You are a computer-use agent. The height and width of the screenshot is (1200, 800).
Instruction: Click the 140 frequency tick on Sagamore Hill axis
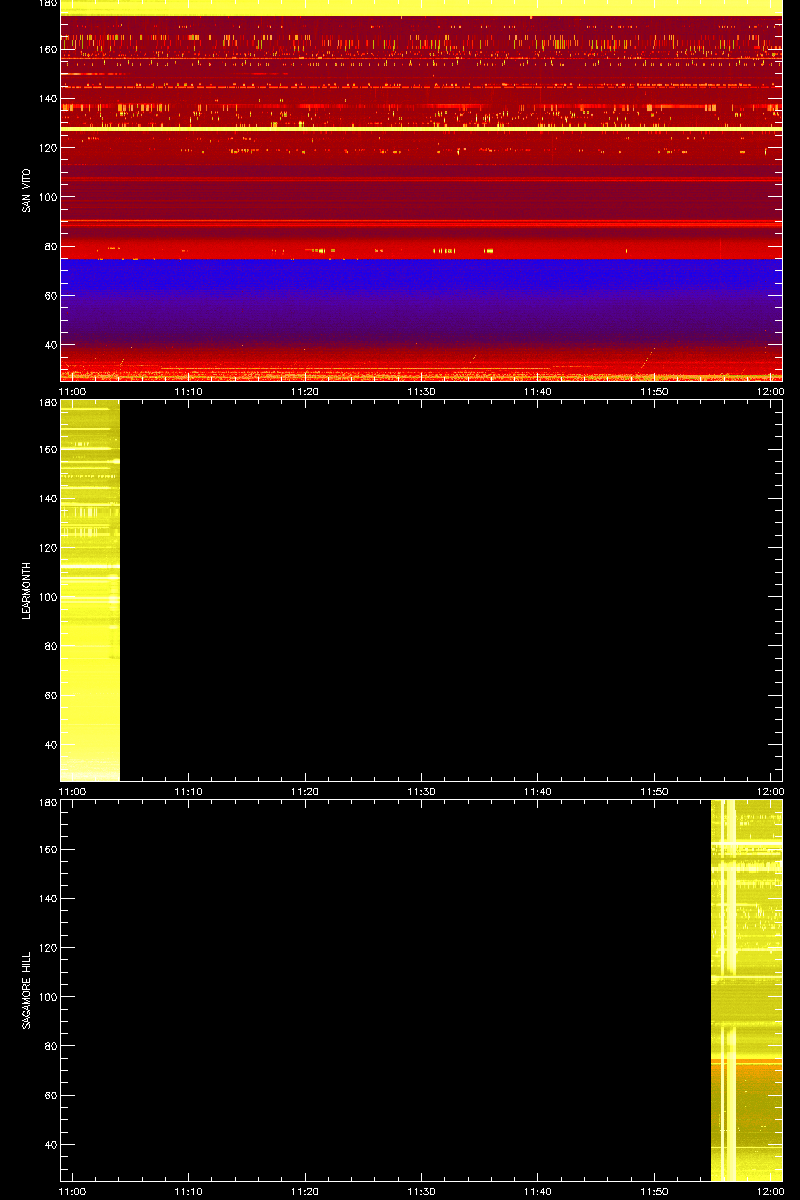(47, 898)
